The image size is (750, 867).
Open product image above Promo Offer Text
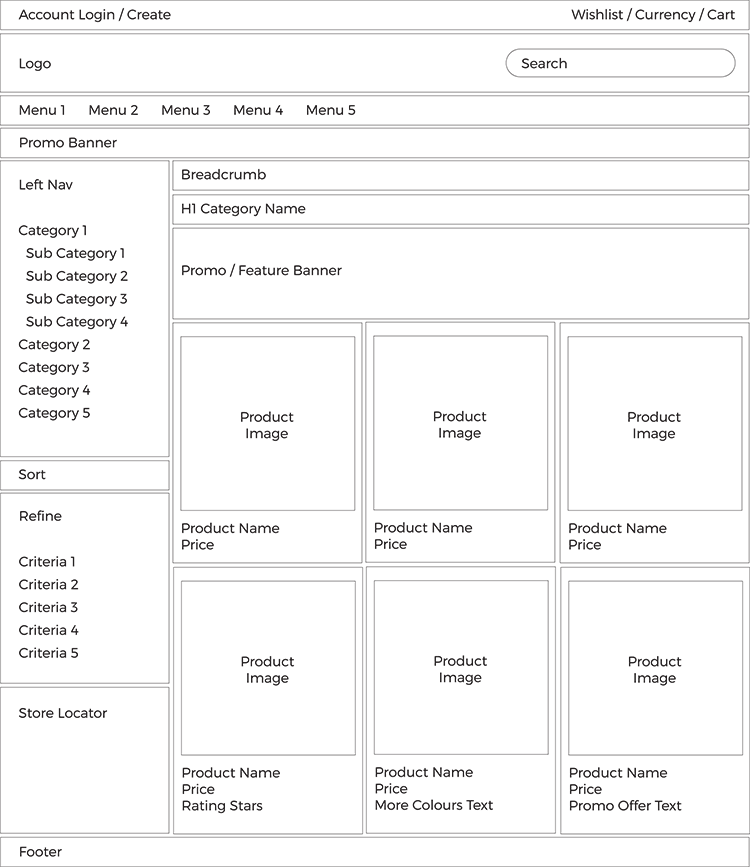click(x=655, y=668)
